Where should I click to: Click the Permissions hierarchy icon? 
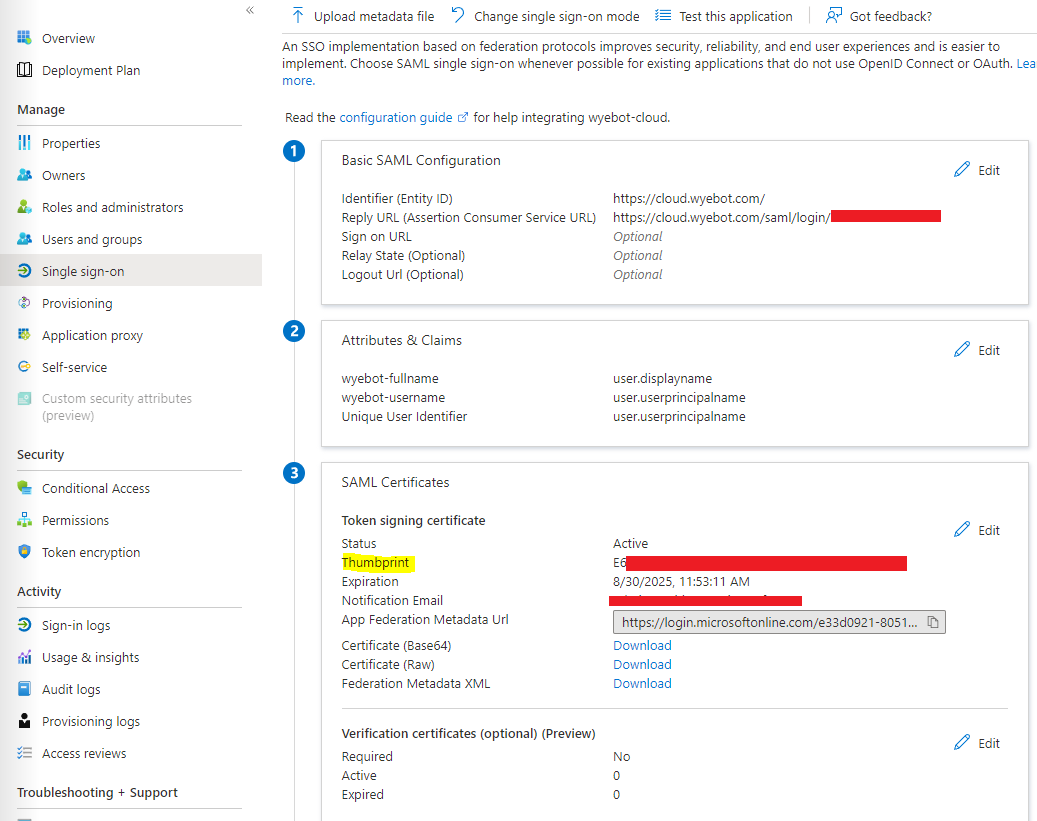point(24,520)
